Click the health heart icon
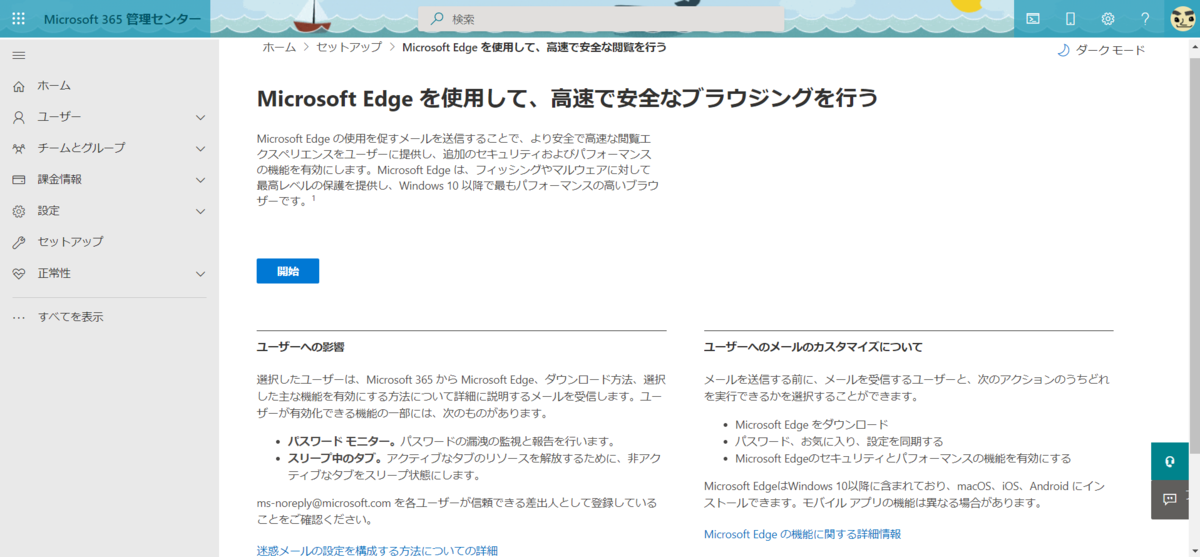The height and width of the screenshot is (557, 1200). coord(18,273)
